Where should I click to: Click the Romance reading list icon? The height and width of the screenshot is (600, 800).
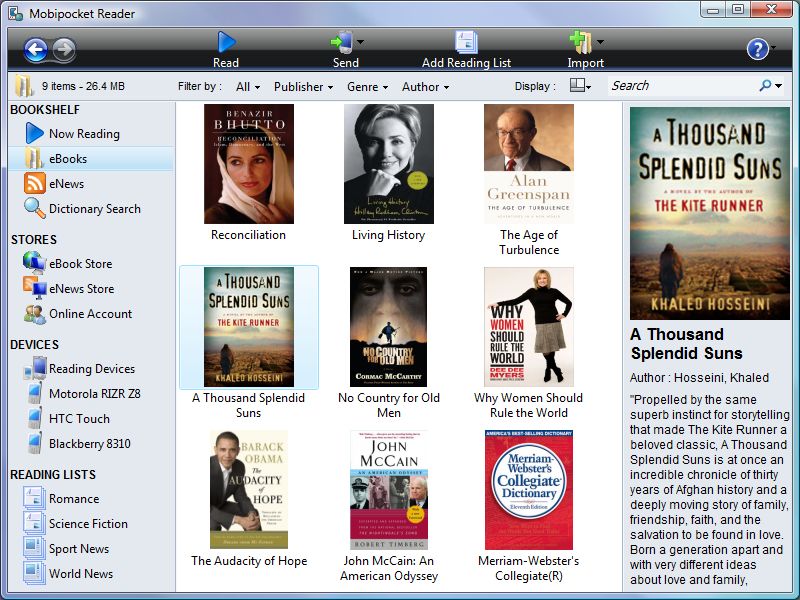pyautogui.click(x=34, y=498)
